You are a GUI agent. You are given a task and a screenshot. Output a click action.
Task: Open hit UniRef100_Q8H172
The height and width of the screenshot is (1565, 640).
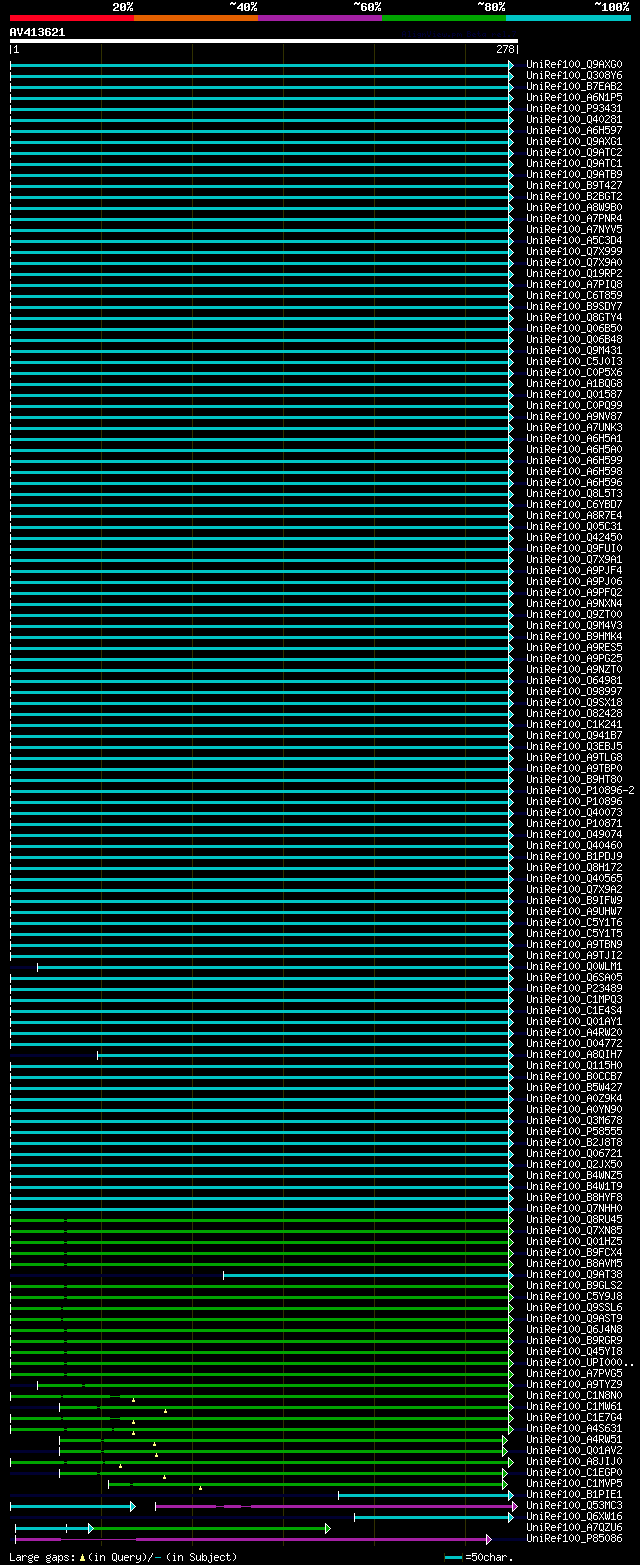click(x=574, y=867)
